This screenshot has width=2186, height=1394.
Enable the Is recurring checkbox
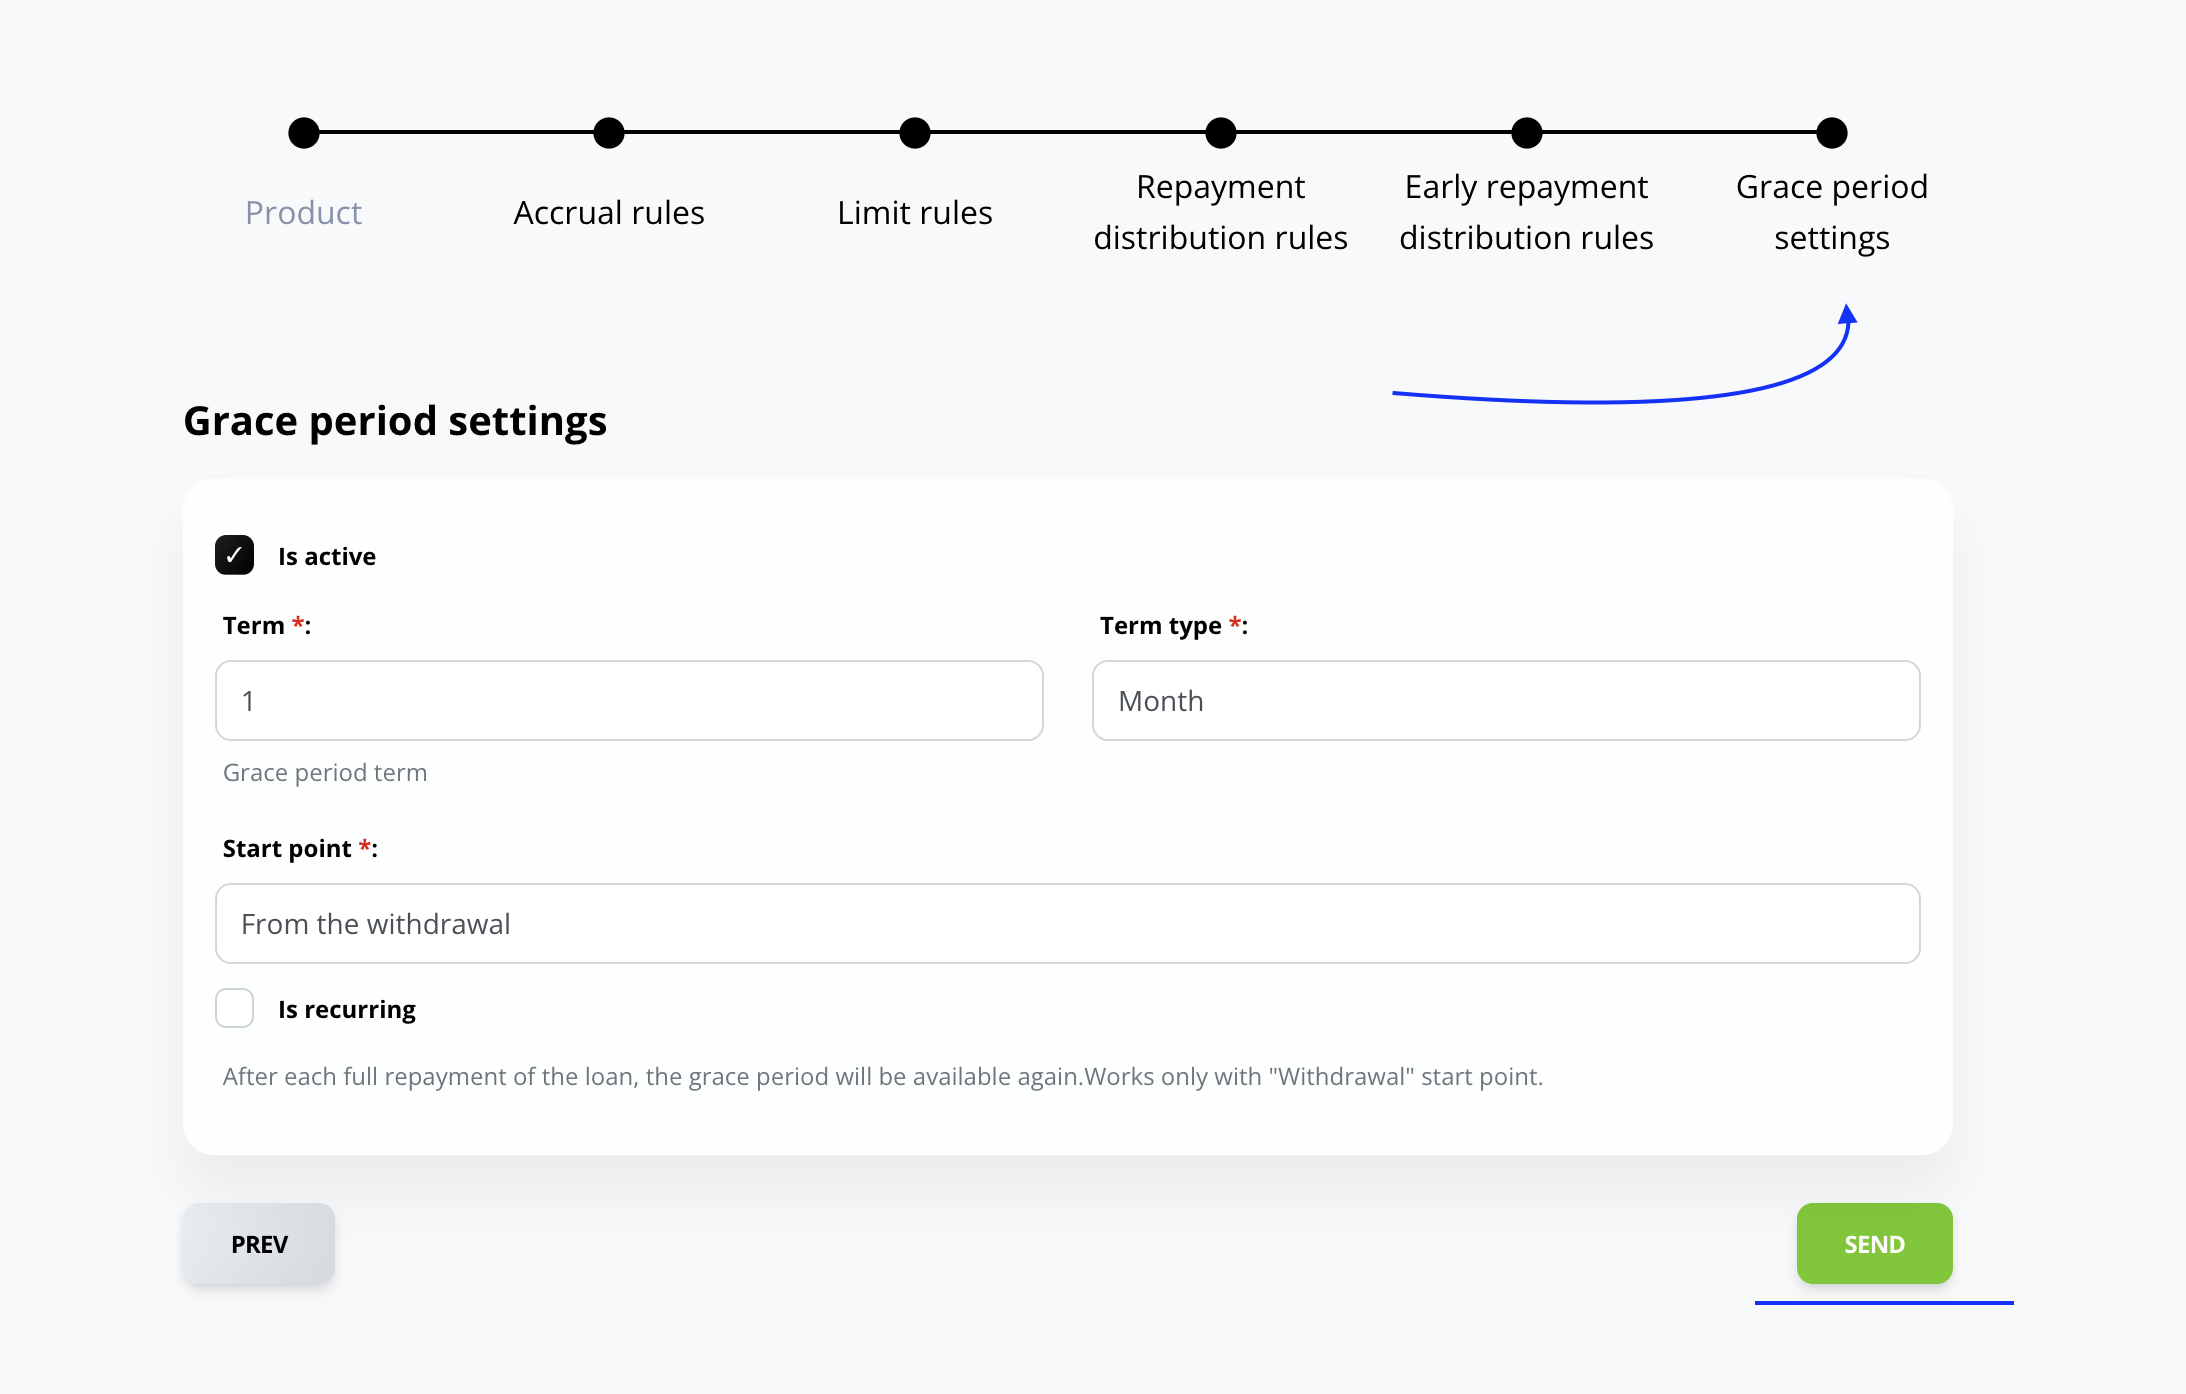[235, 1008]
